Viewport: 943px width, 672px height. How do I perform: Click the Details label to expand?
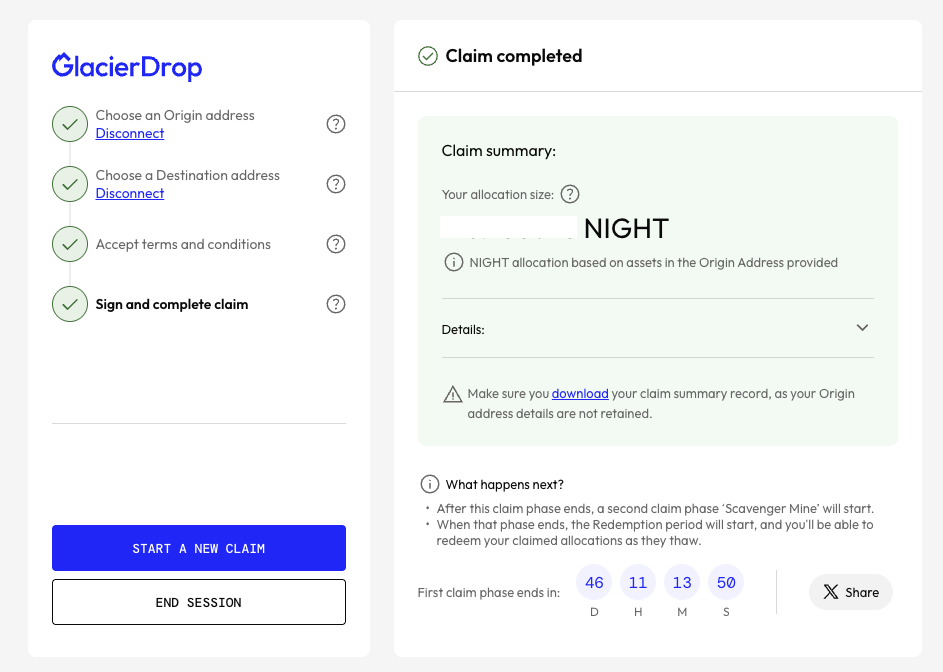tap(463, 329)
